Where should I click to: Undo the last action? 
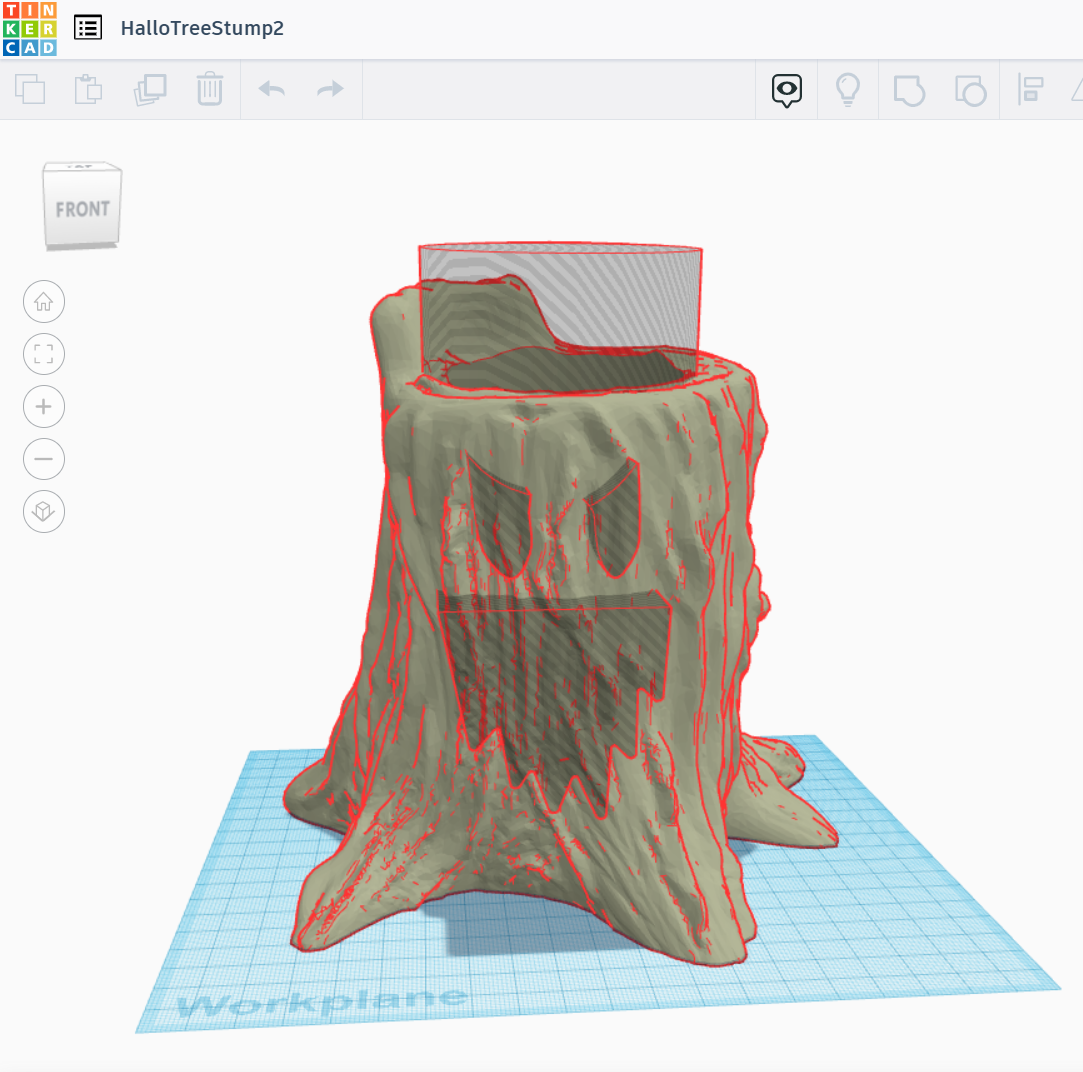click(x=270, y=89)
